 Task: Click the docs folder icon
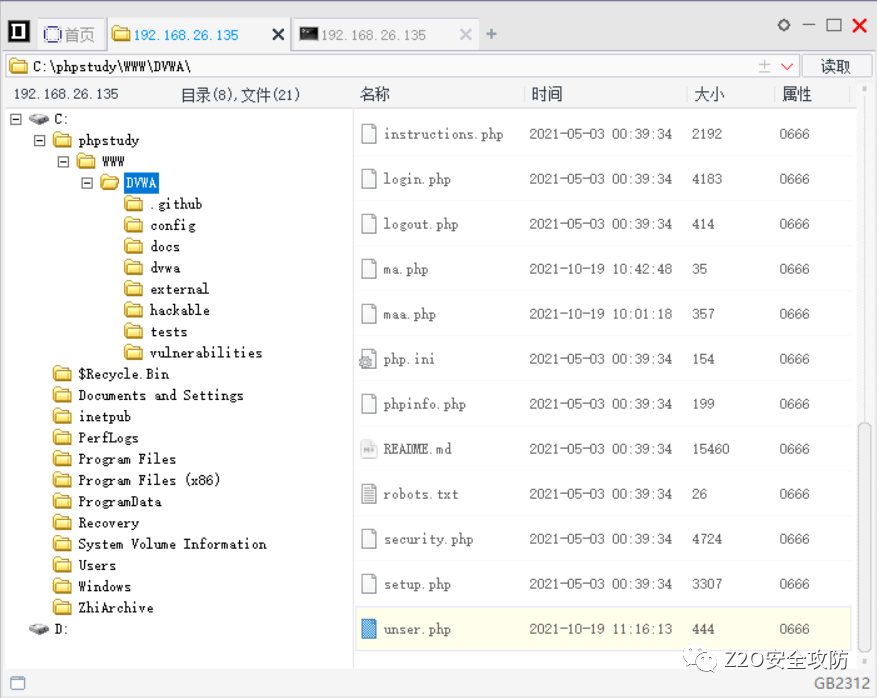(x=133, y=246)
